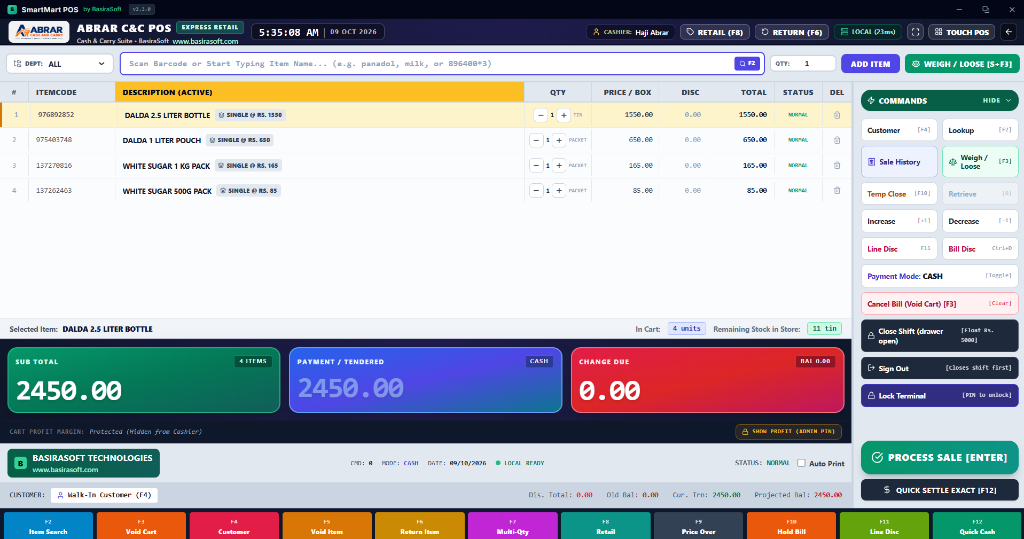Viewport: 1024px width, 539px height.
Task: Decrease quantity of WHITE SUGAR 500G PACK
Action: coord(536,191)
